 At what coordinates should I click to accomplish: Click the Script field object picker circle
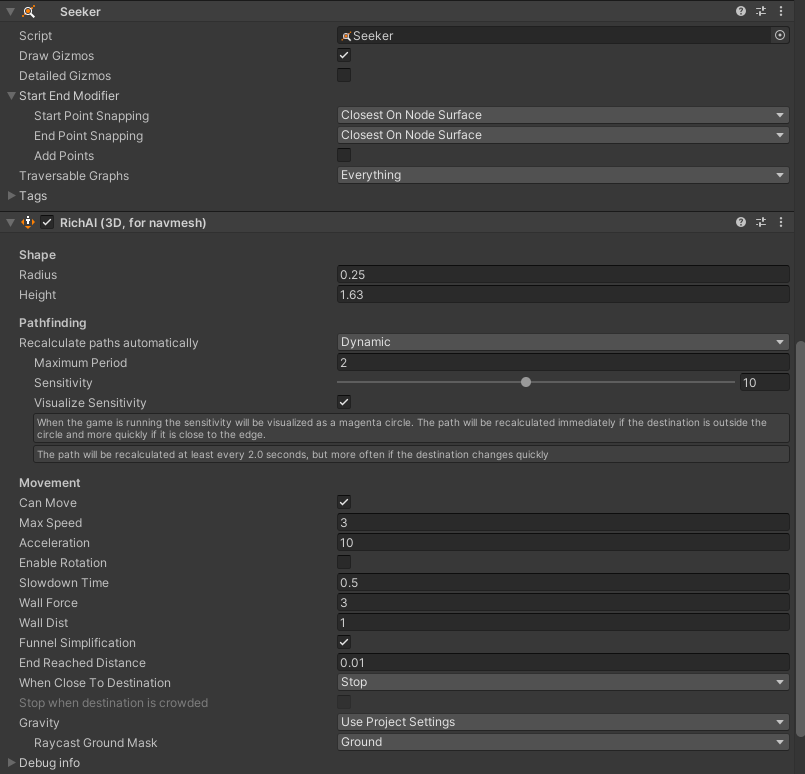pyautogui.click(x=780, y=35)
